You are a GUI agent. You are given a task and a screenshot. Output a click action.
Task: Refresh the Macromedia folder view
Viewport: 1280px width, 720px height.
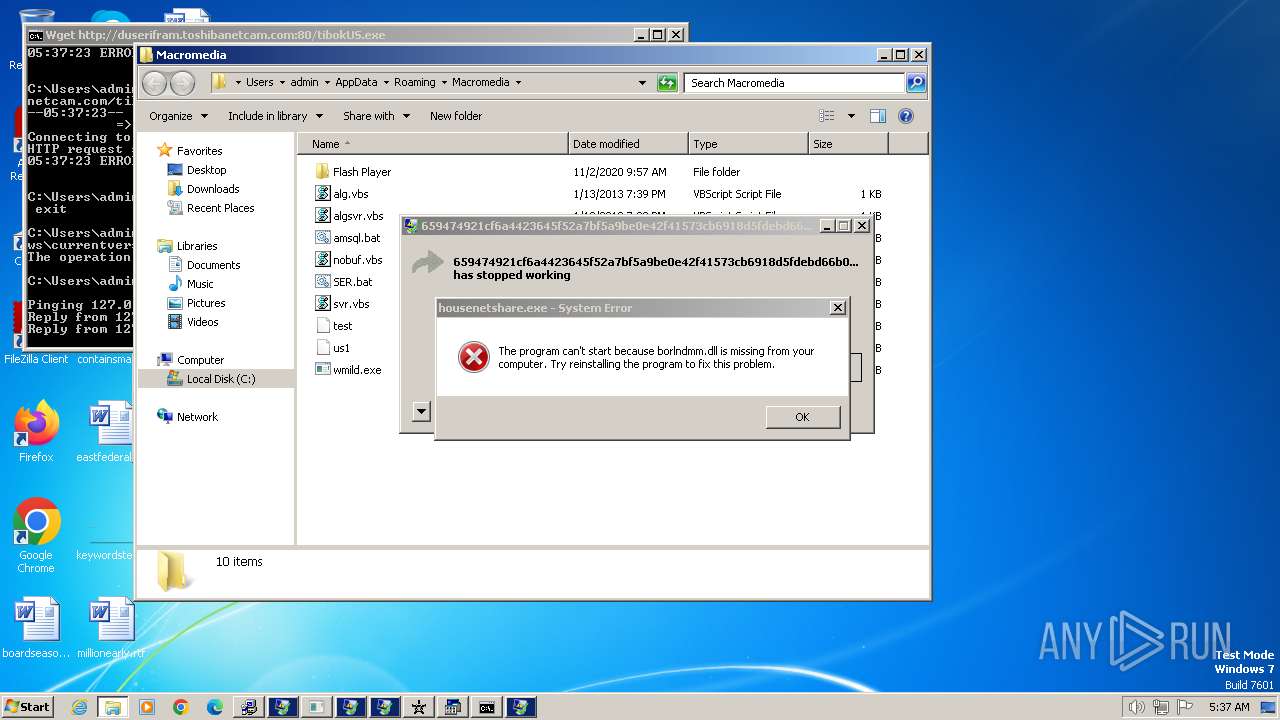[667, 83]
